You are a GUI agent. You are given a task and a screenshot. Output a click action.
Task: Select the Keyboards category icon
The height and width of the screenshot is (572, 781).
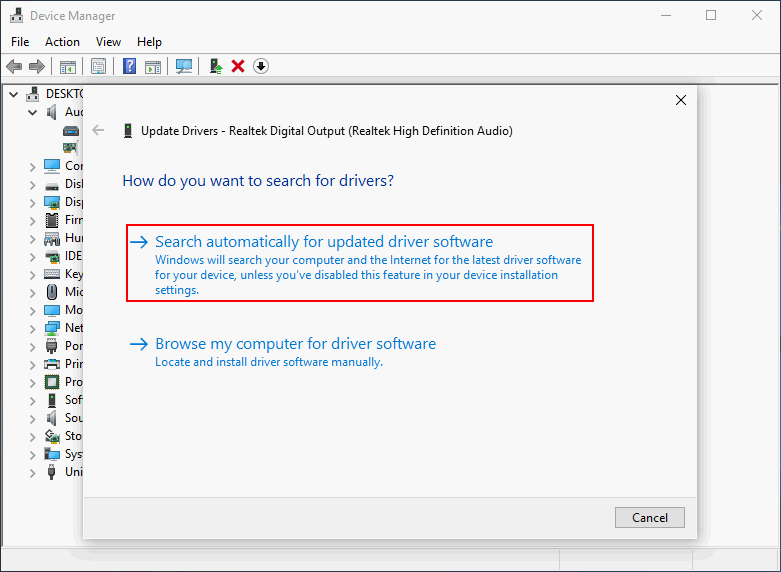coord(52,274)
